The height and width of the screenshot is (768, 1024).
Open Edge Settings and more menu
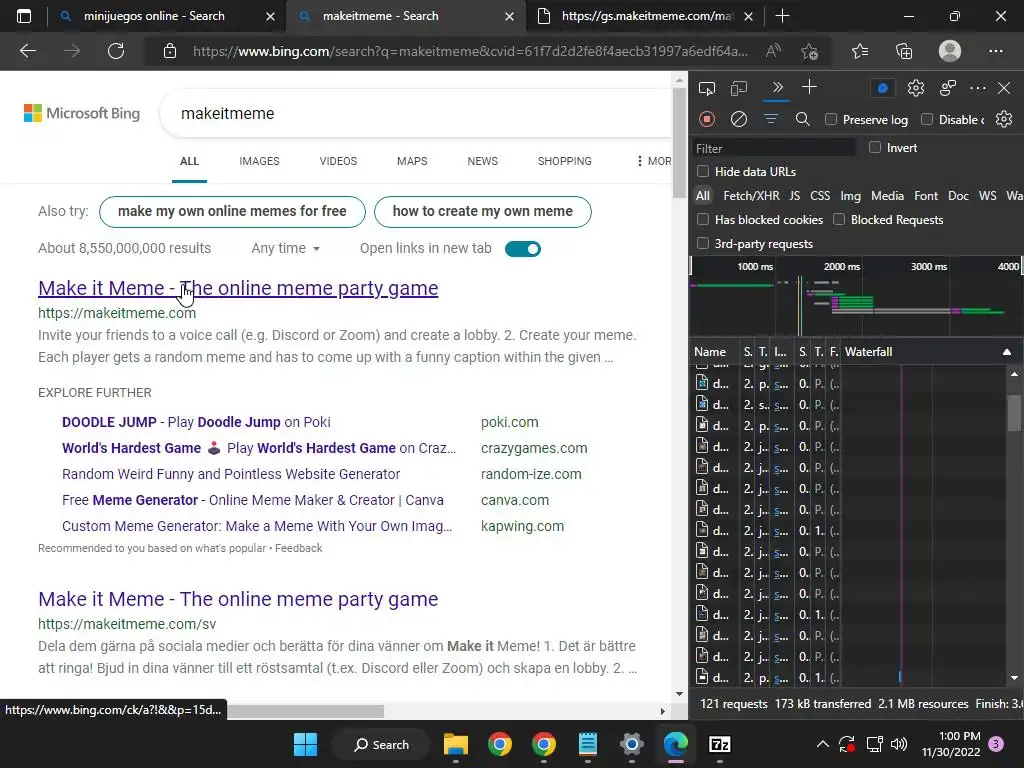(996, 51)
